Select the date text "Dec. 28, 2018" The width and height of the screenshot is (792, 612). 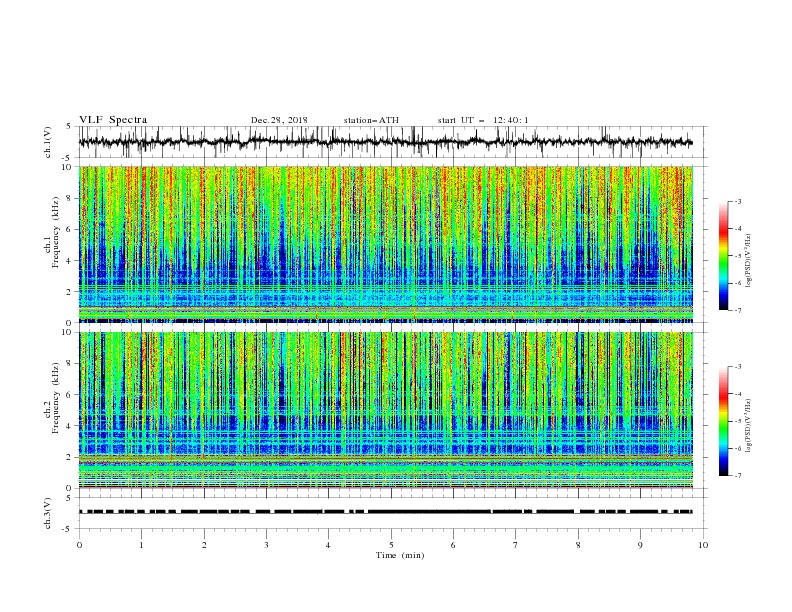tap(279, 120)
